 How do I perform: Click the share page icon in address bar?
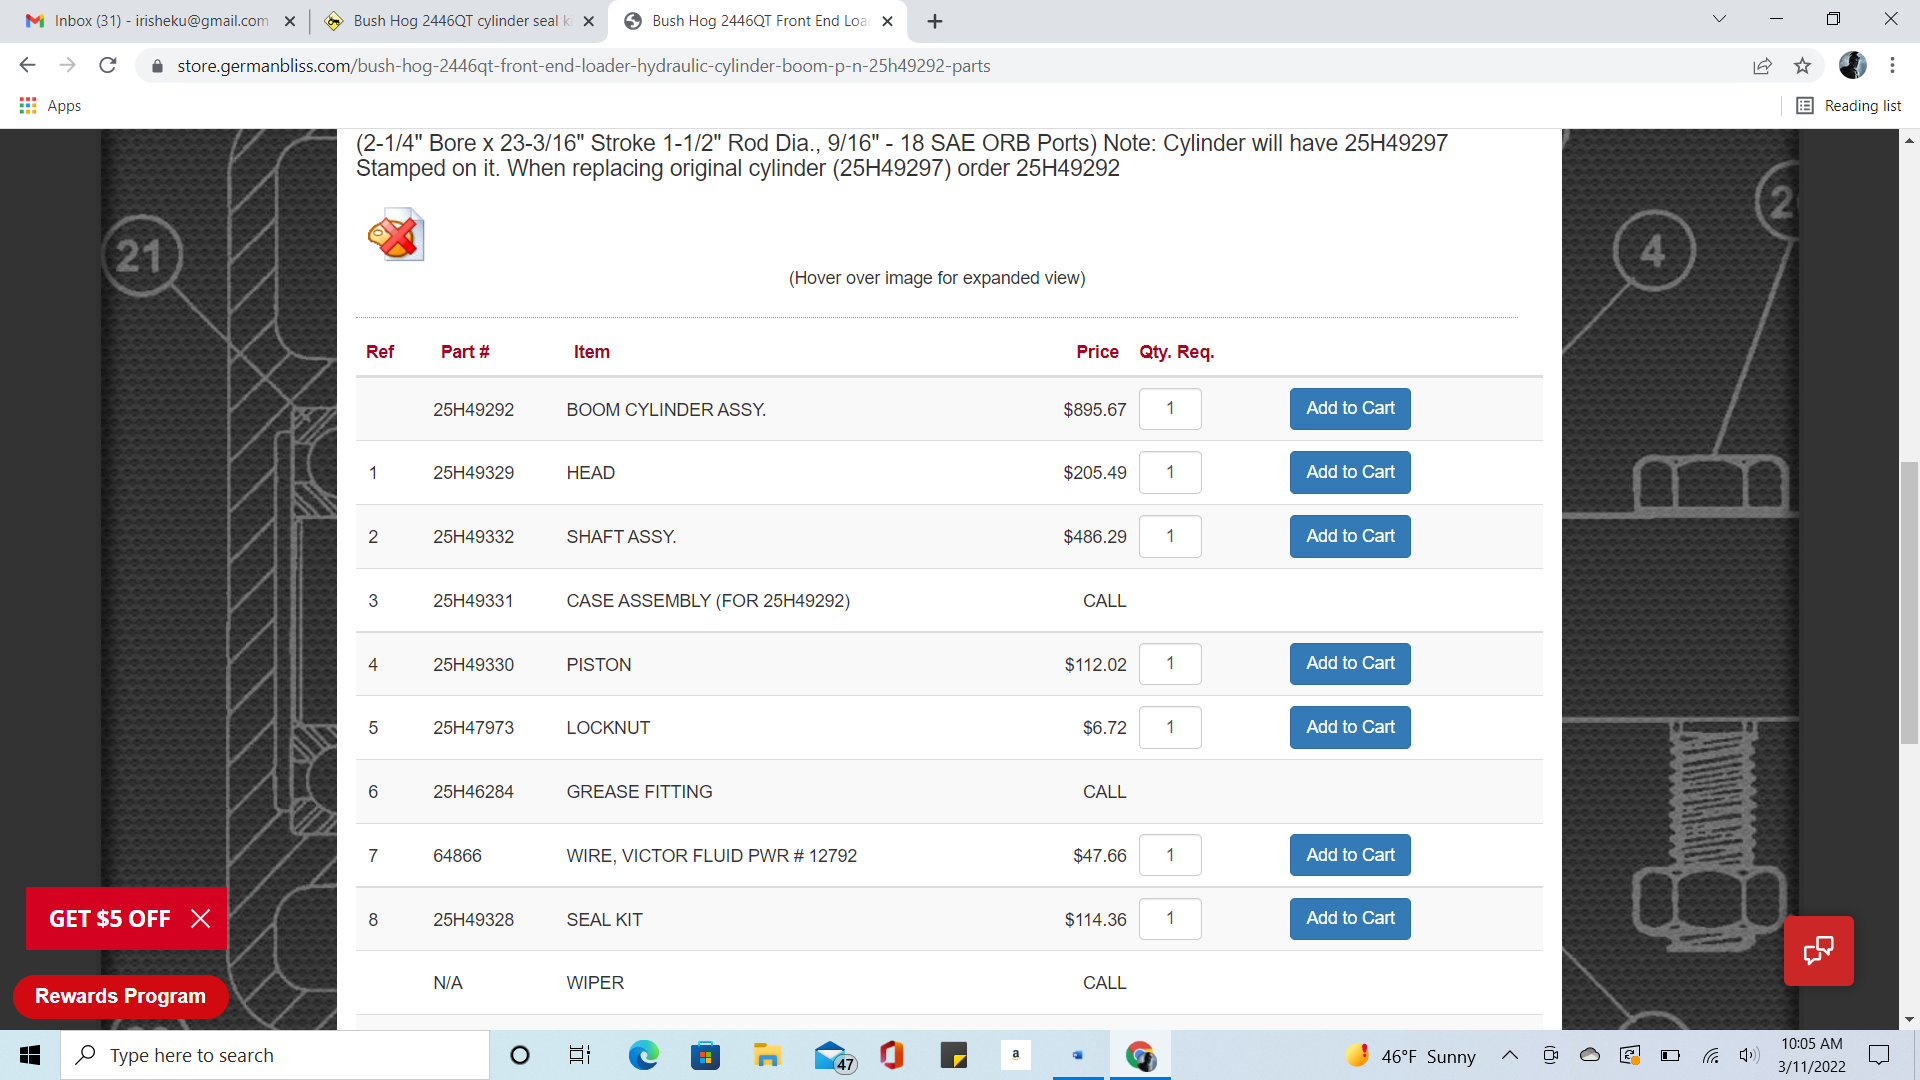point(1762,66)
